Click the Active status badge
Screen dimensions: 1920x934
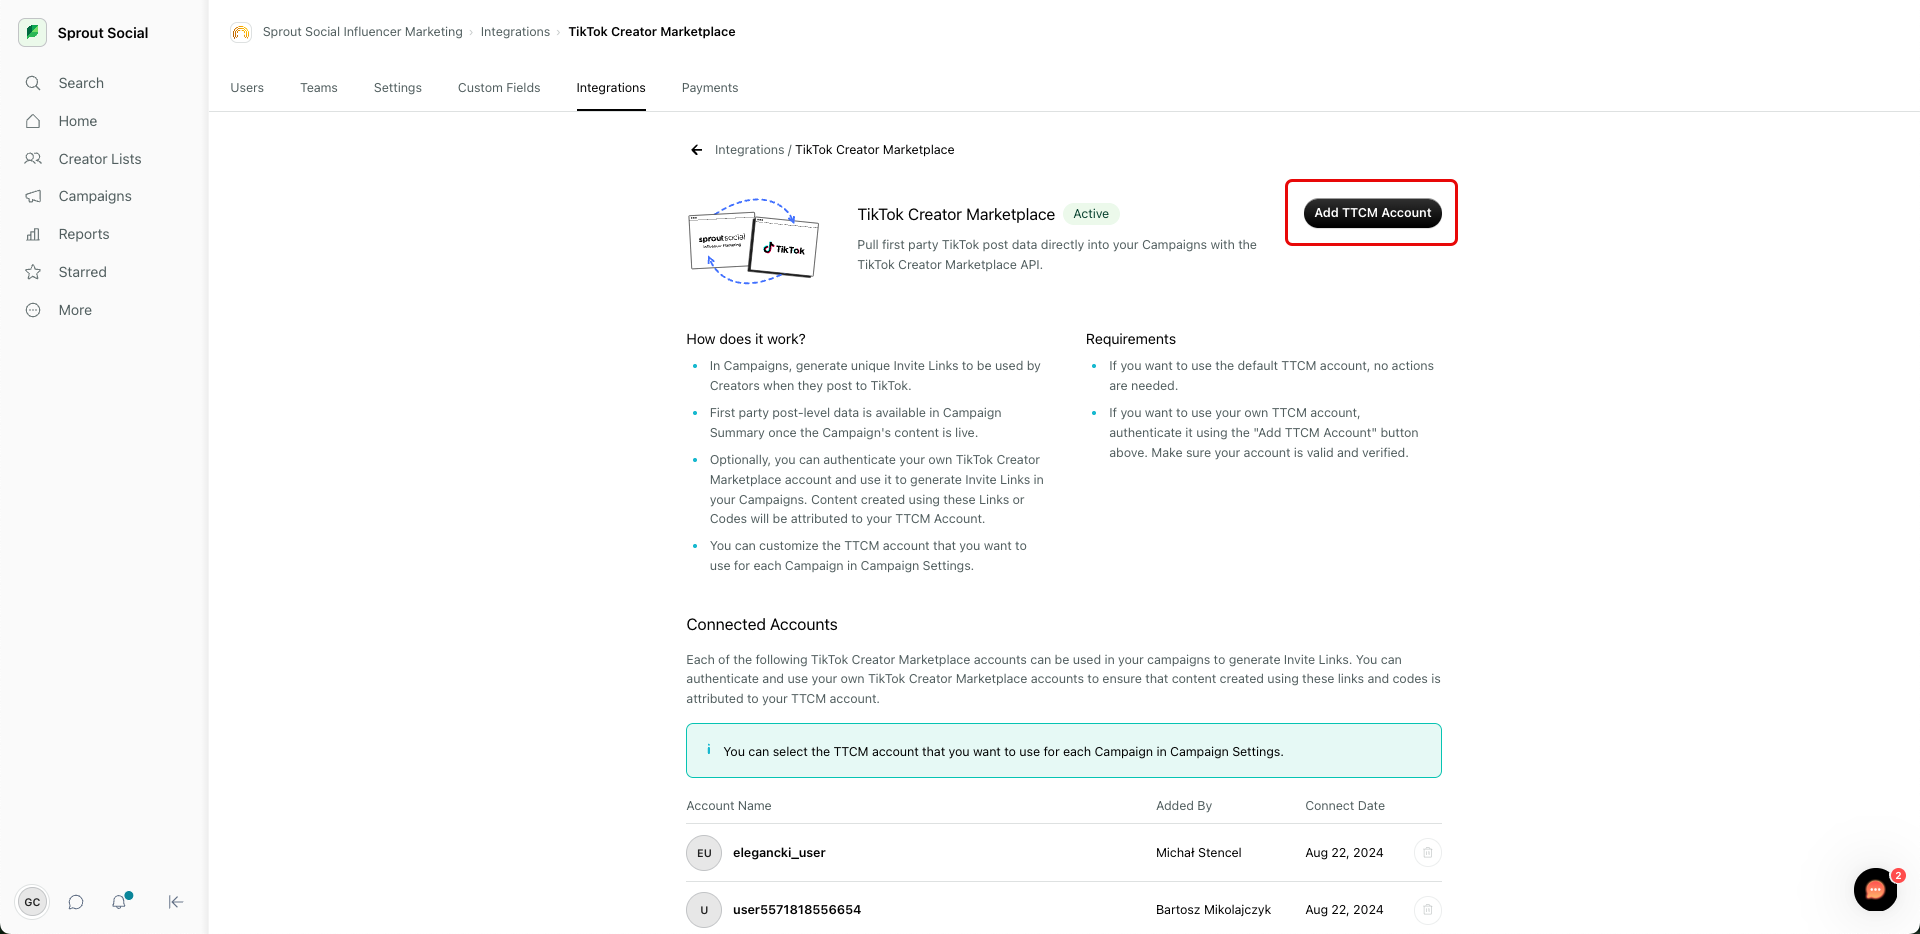click(x=1091, y=214)
